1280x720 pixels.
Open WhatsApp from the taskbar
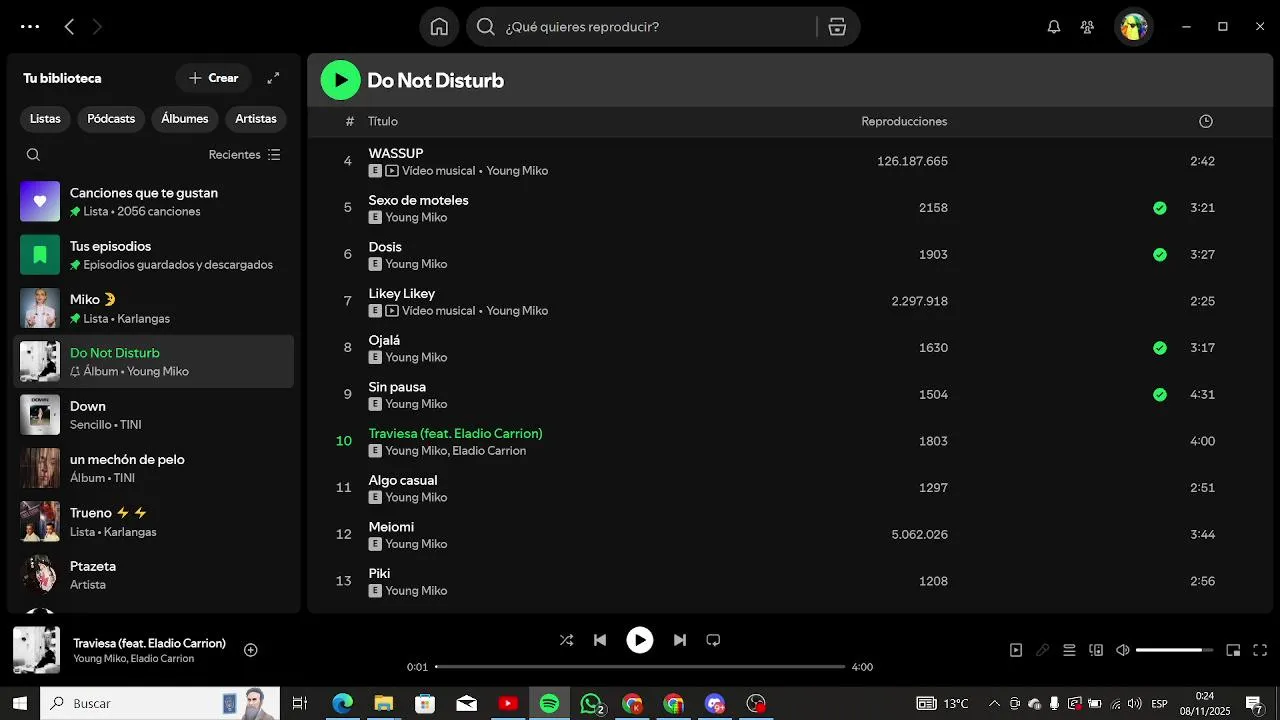click(592, 704)
